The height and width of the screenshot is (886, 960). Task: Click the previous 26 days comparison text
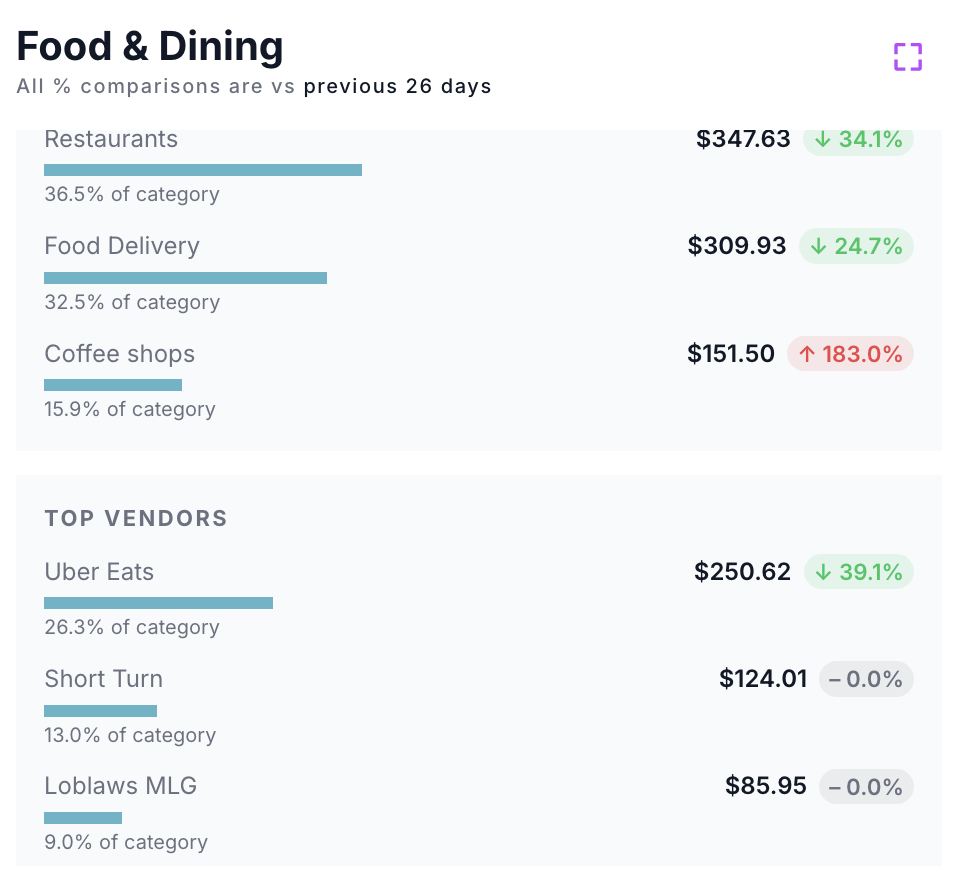(399, 86)
